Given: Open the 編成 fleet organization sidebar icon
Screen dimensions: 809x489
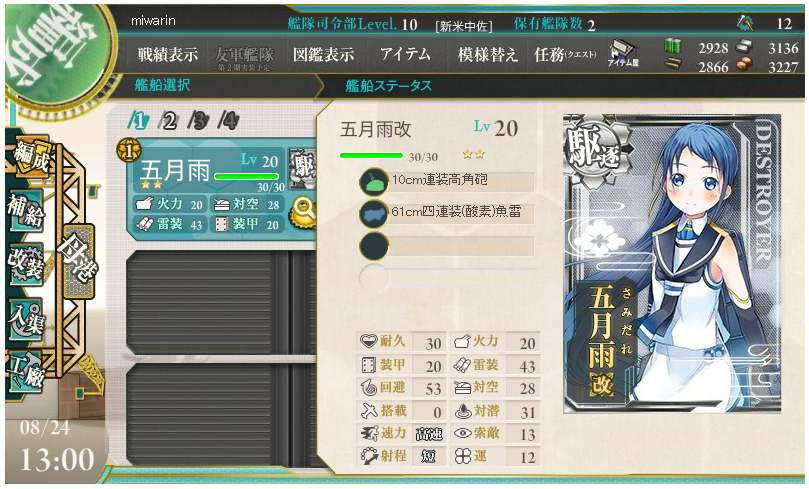Looking at the screenshot, I should tap(31, 156).
